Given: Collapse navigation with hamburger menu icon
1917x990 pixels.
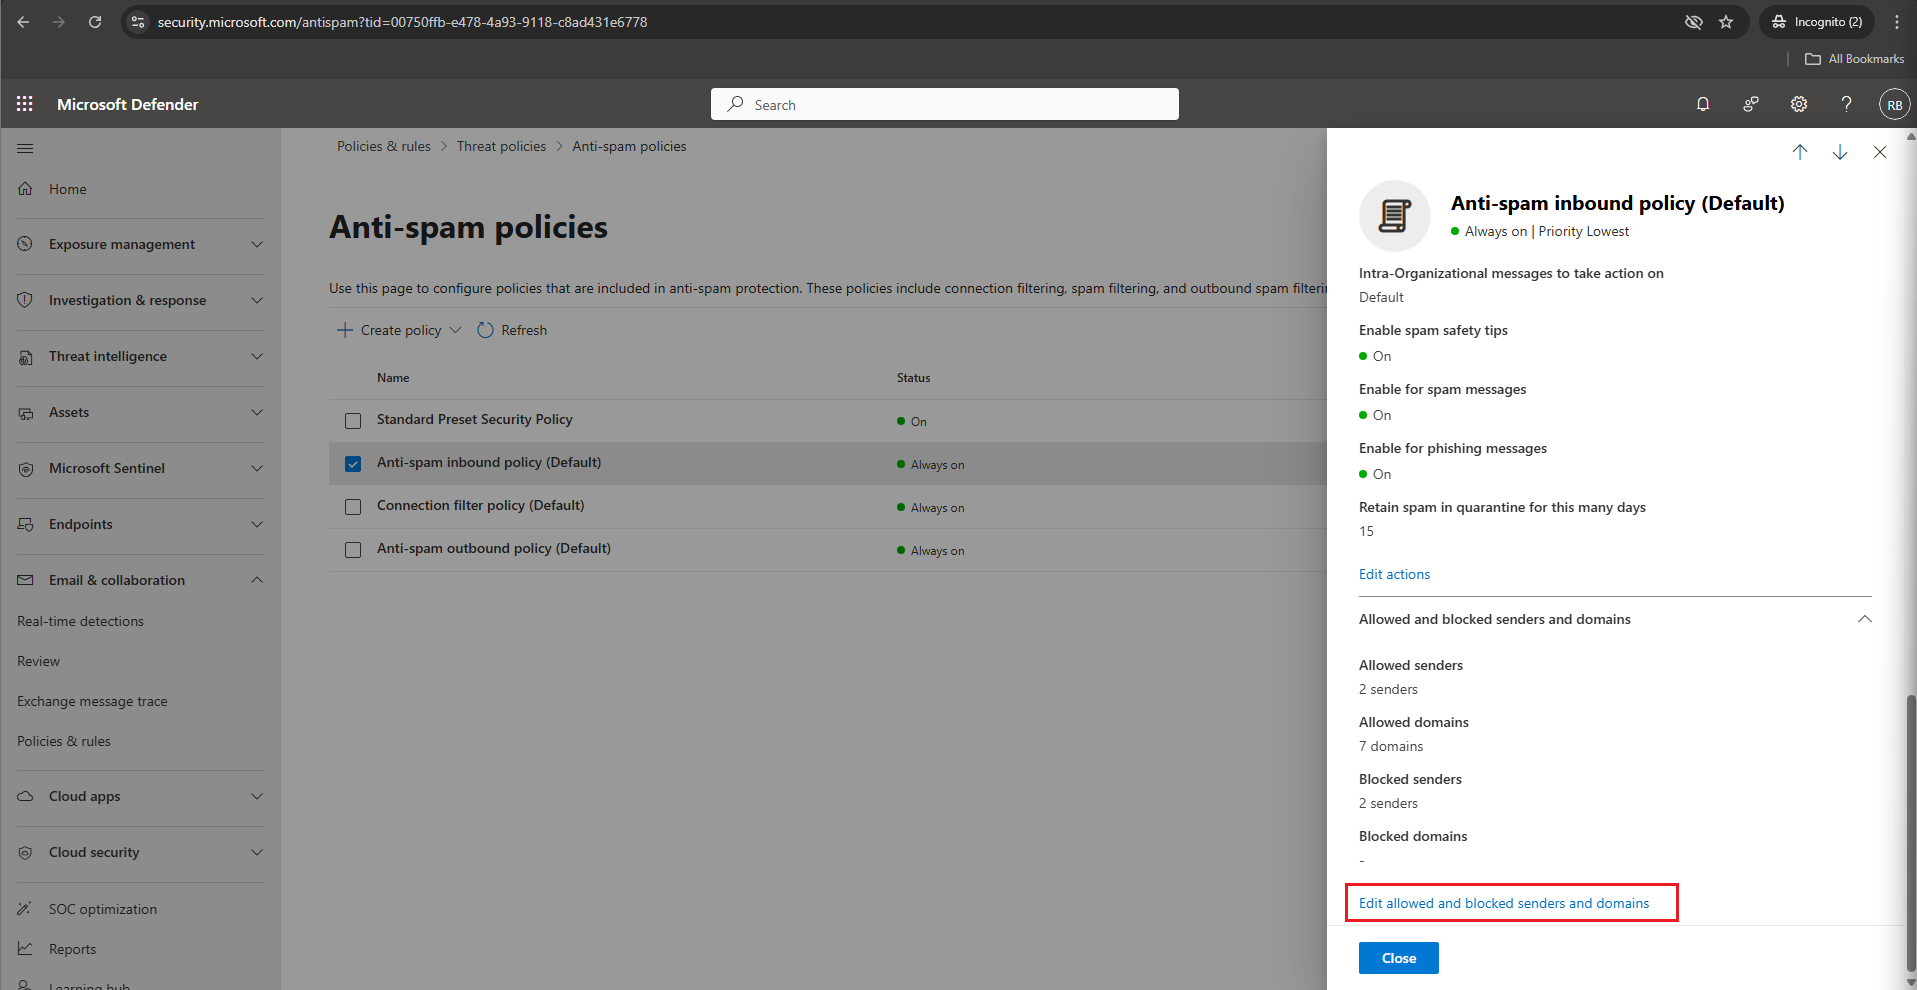Looking at the screenshot, I should 26,149.
